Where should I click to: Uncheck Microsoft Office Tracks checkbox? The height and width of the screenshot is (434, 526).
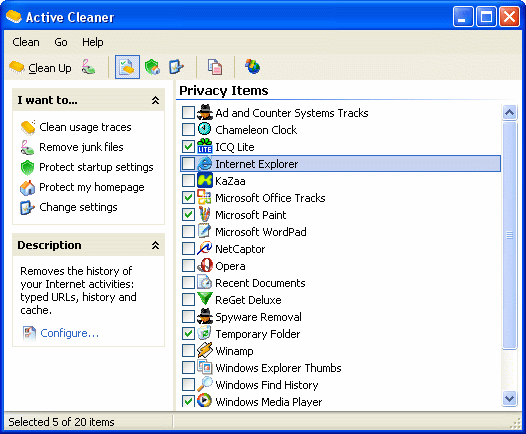(x=188, y=198)
